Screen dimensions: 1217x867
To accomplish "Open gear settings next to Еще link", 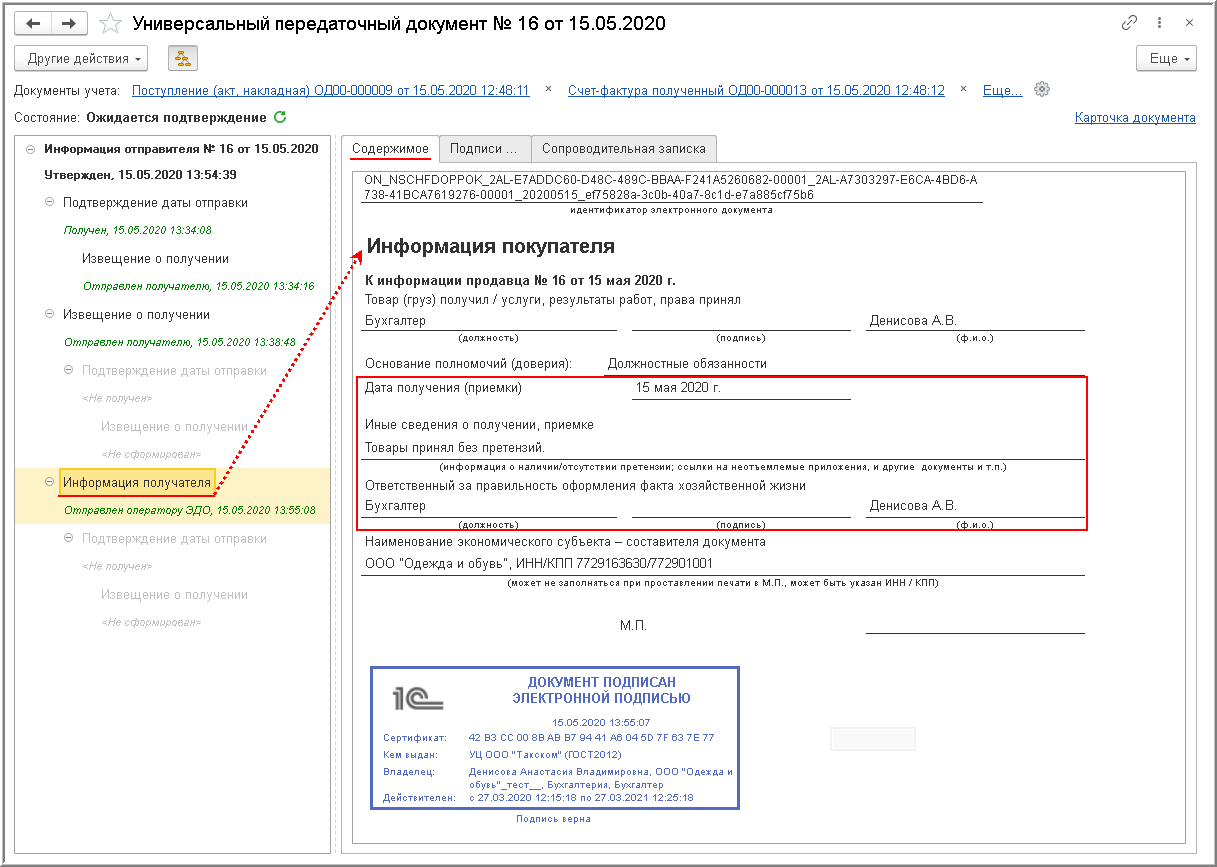I will (x=1042, y=89).
